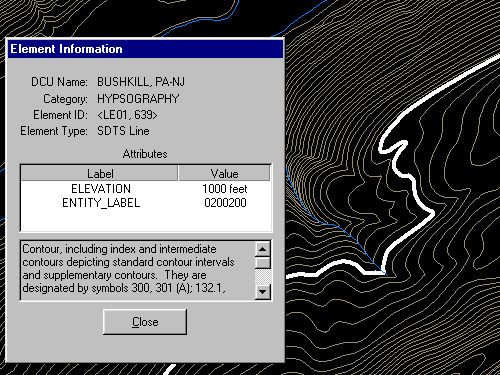Click the description scrollbar thumb
The height and width of the screenshot is (375, 500).
(x=263, y=263)
